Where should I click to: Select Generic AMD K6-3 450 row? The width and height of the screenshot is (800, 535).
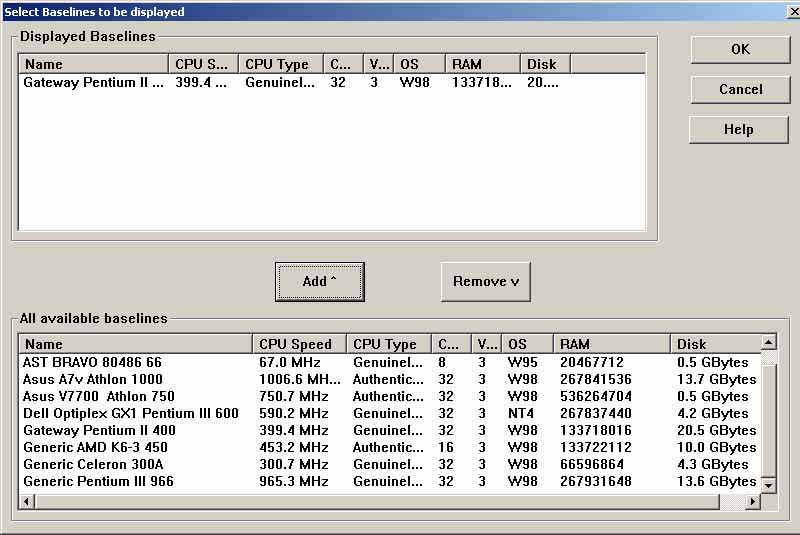click(x=95, y=447)
